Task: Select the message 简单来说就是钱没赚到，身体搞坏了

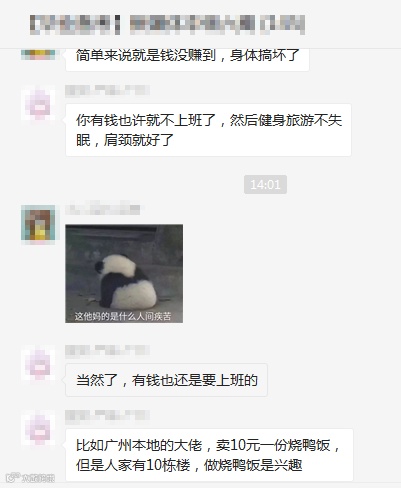Action: click(x=187, y=59)
